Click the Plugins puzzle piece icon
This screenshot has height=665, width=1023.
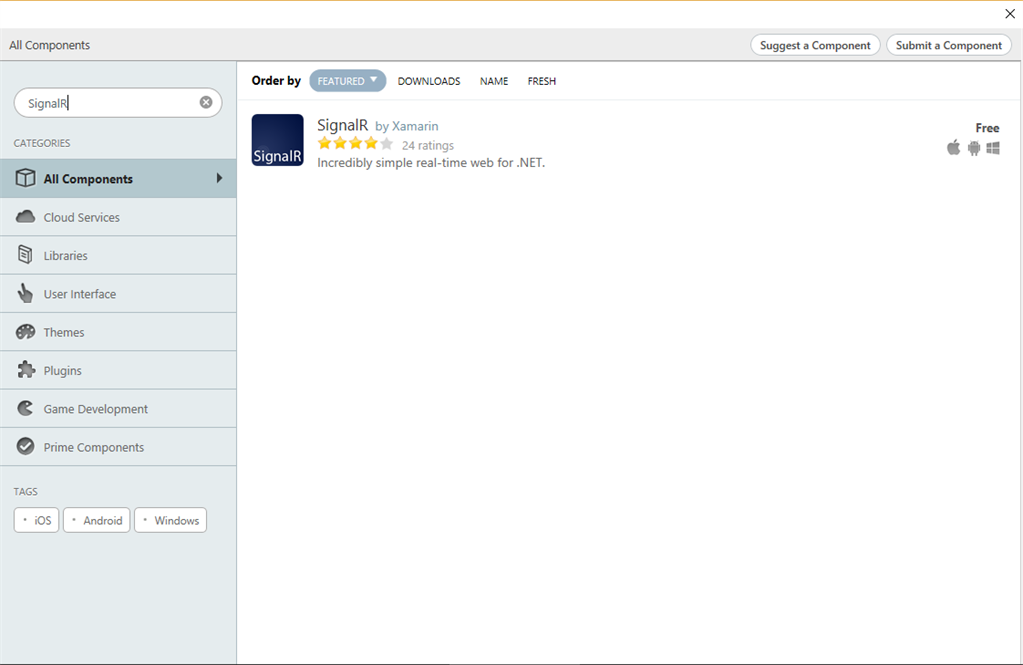point(25,369)
